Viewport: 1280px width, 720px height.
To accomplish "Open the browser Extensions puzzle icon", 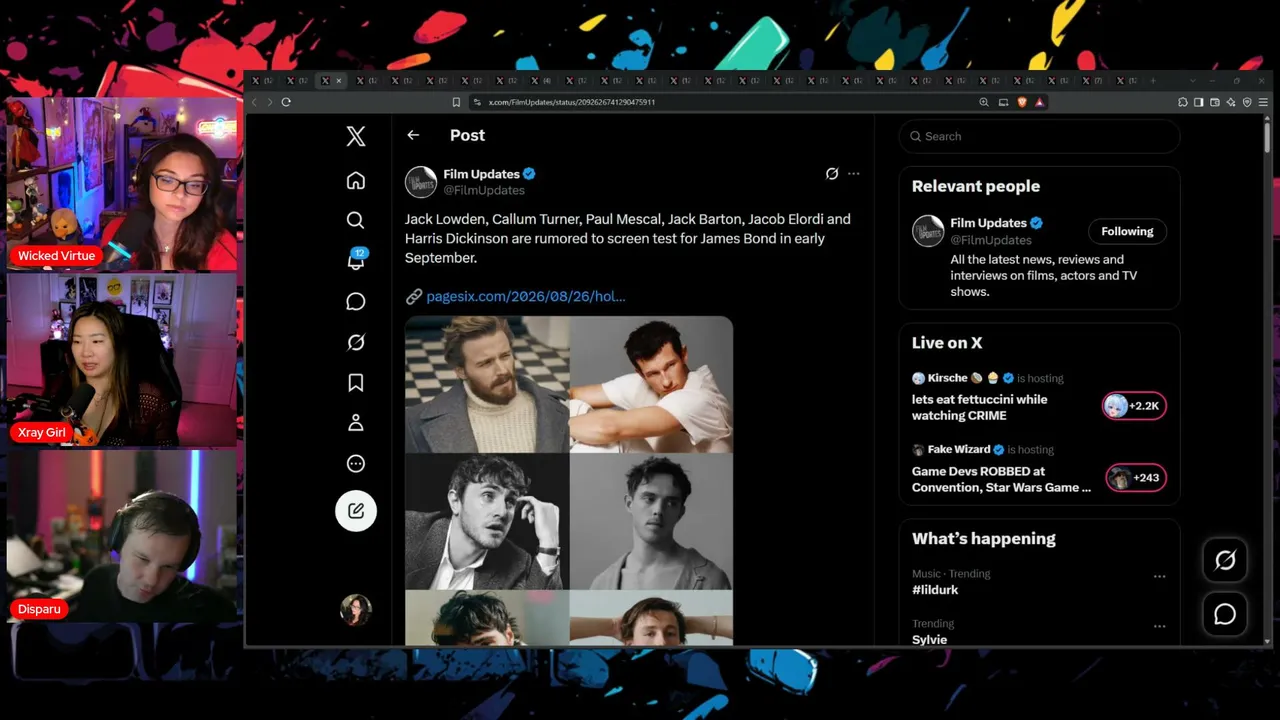I will point(1183,102).
